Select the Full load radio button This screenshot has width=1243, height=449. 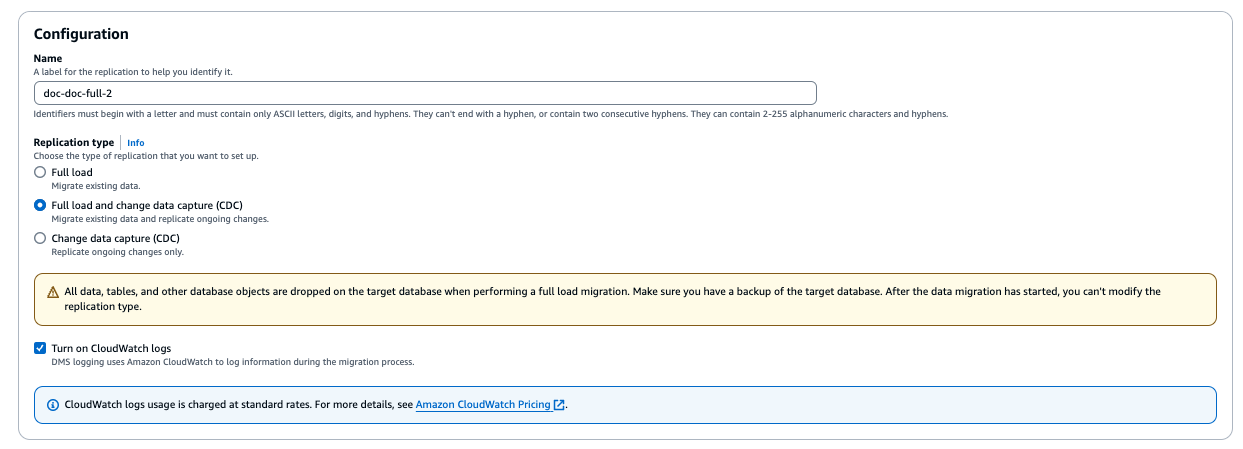(x=40, y=173)
